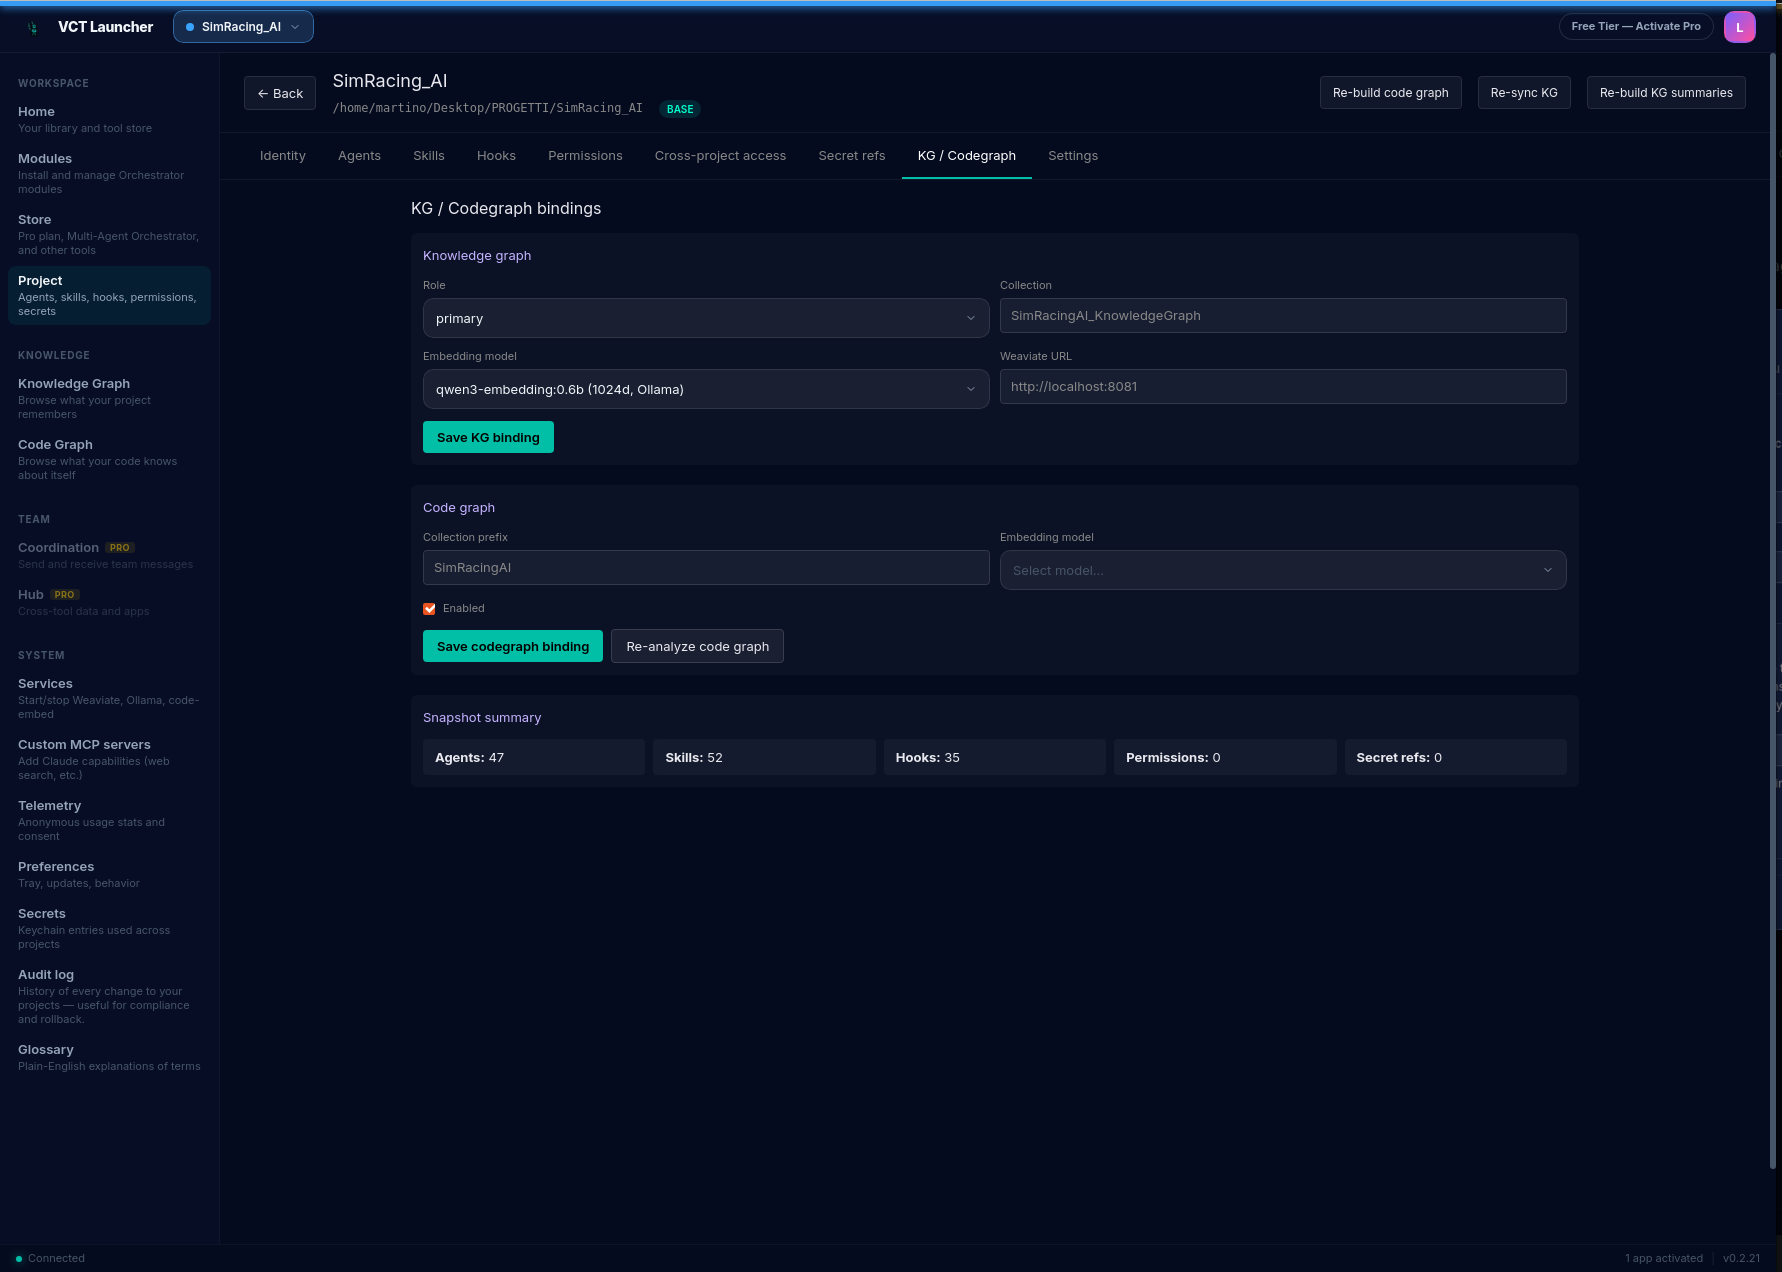Open Custom MCP servers in the sidebar
Viewport: 1782px width, 1272px height.
[109, 759]
